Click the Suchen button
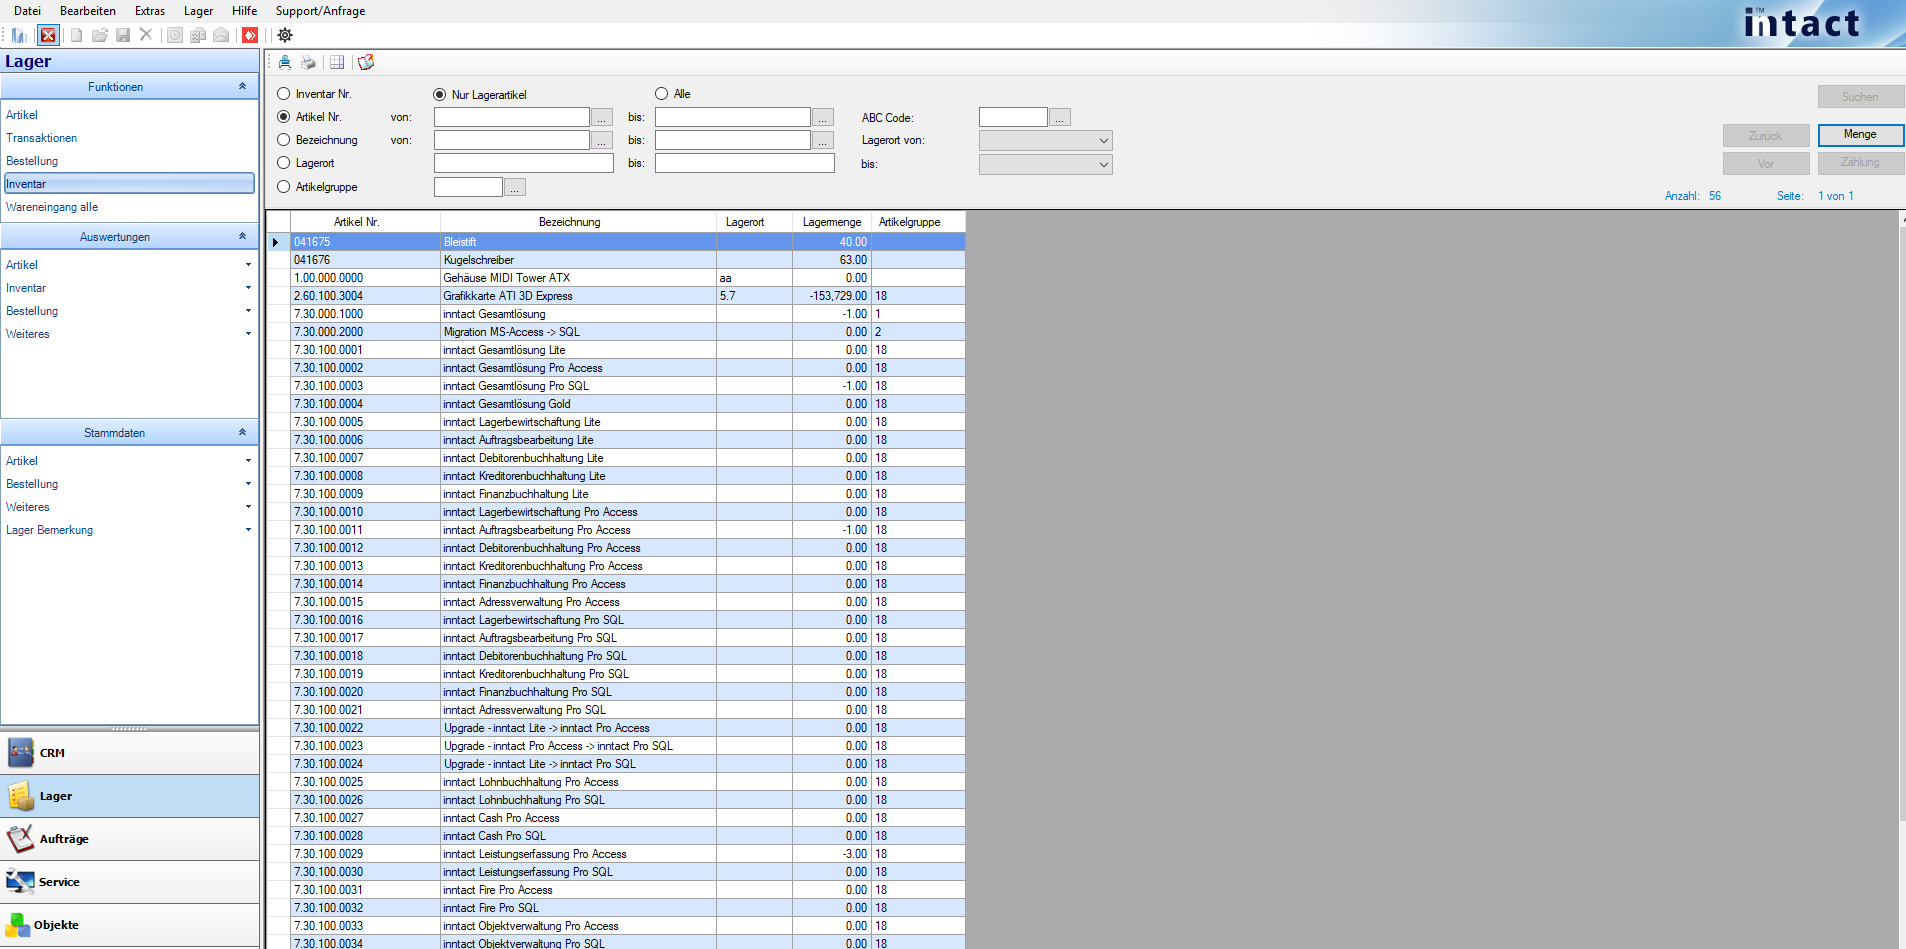This screenshot has width=1906, height=949. point(1860,97)
